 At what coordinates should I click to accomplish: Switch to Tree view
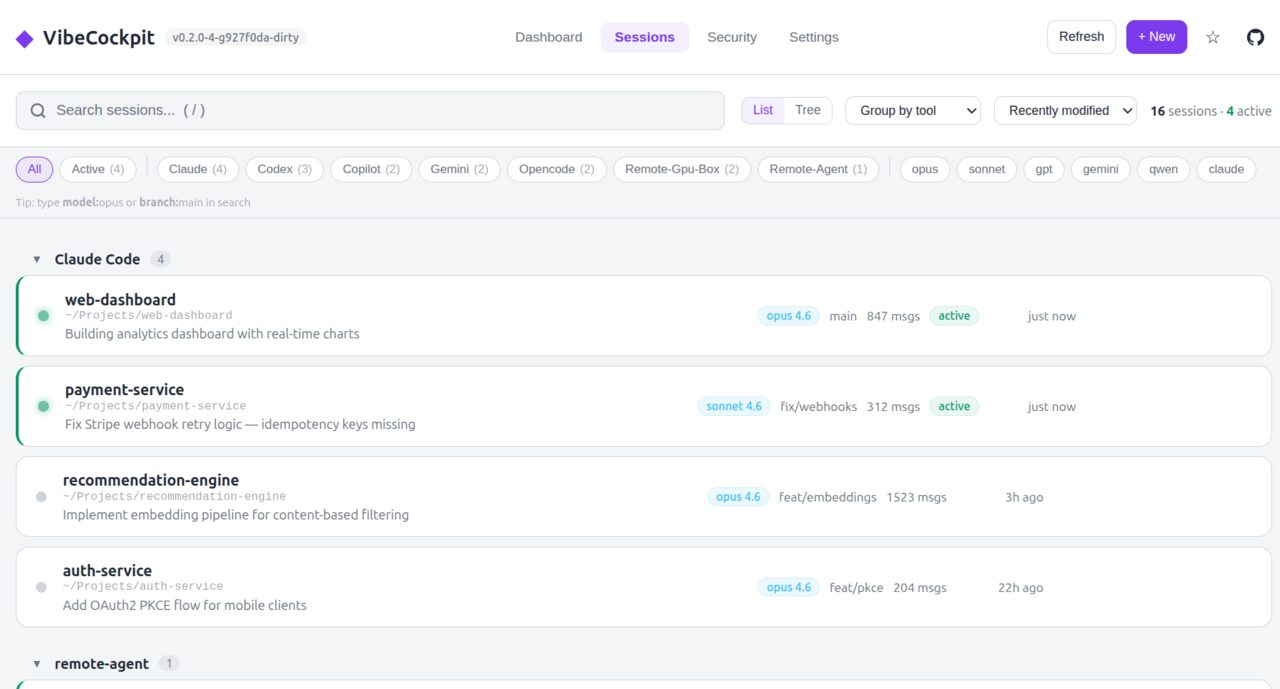pyautogui.click(x=807, y=110)
